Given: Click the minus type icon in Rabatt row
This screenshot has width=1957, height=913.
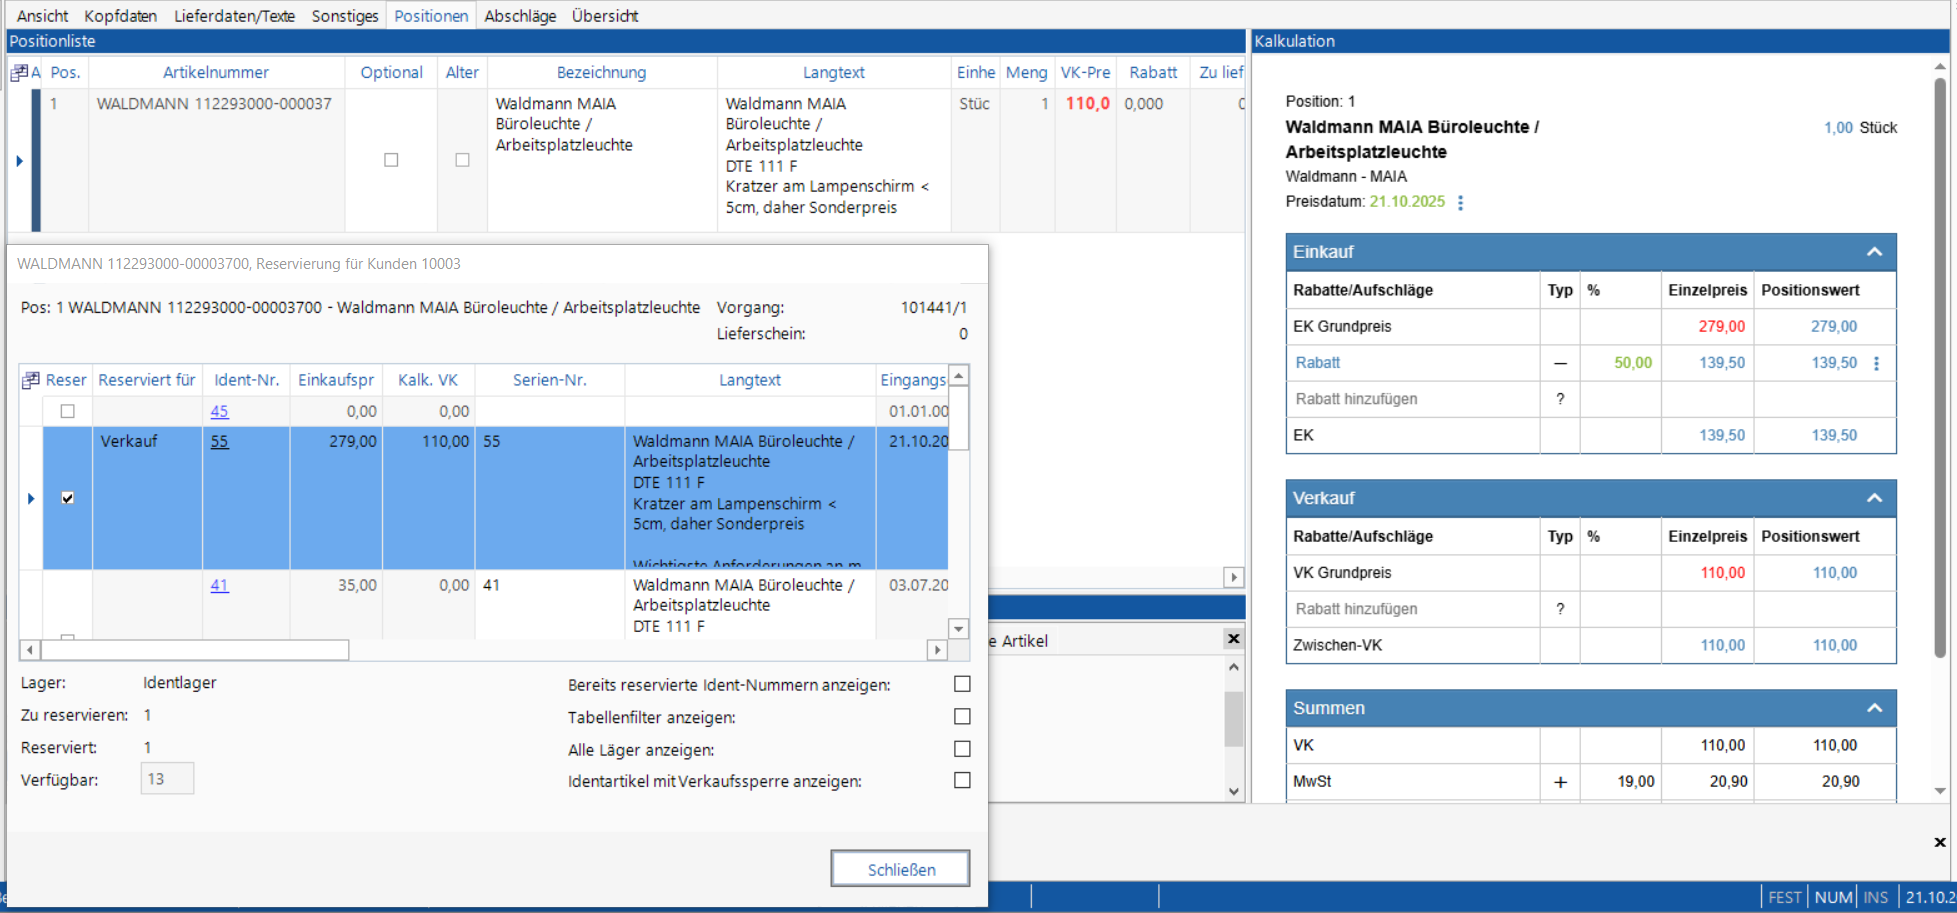Looking at the screenshot, I should 1560,363.
